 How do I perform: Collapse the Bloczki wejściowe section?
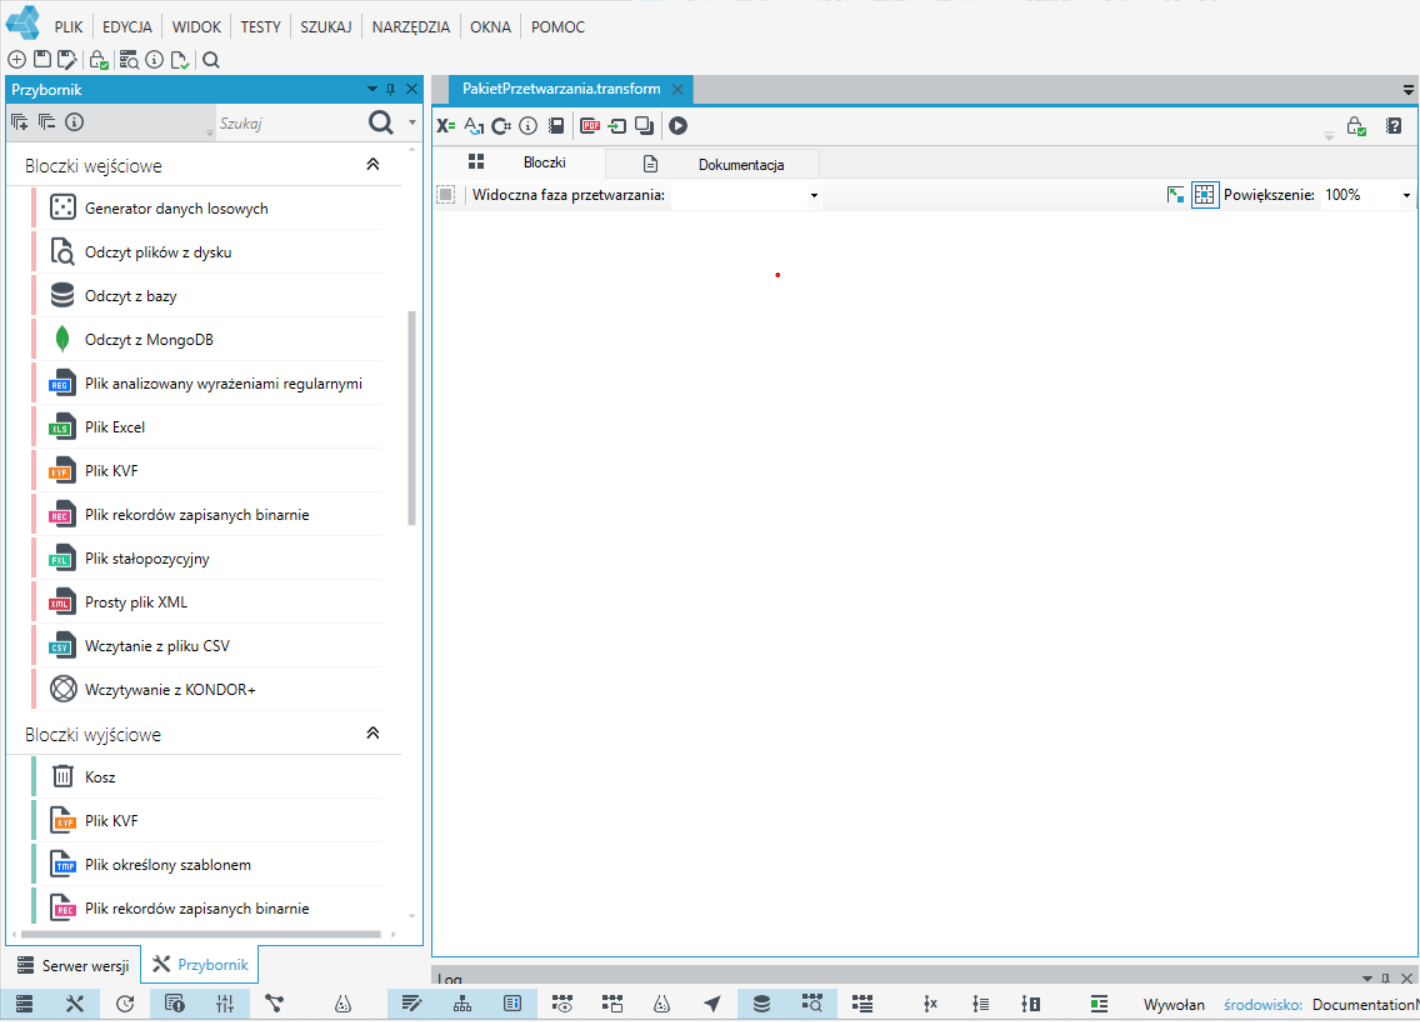click(373, 164)
